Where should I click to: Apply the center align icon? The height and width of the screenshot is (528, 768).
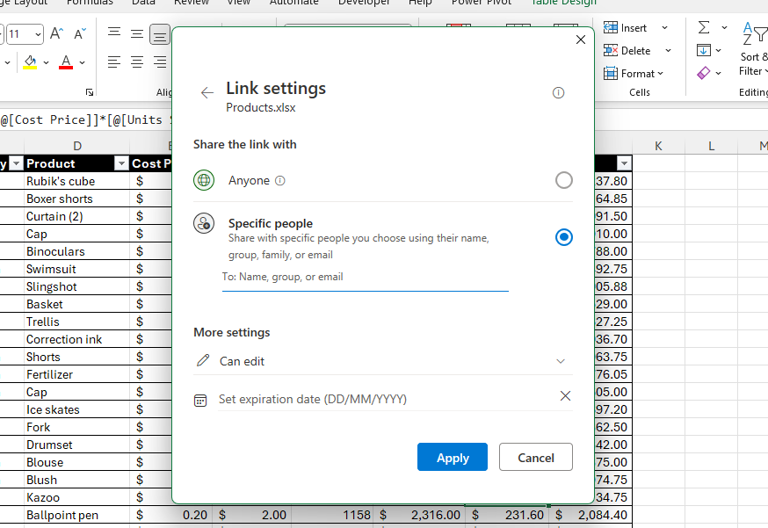[x=137, y=62]
